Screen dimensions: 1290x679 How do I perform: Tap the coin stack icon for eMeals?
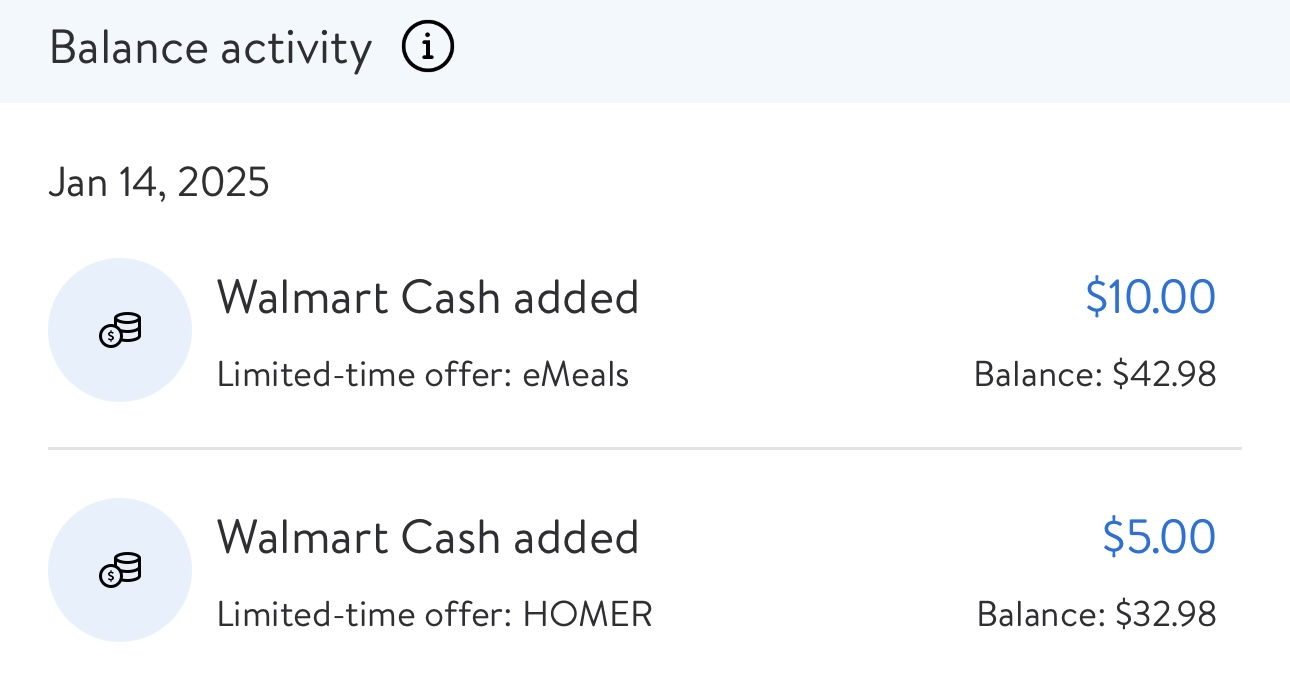click(120, 330)
